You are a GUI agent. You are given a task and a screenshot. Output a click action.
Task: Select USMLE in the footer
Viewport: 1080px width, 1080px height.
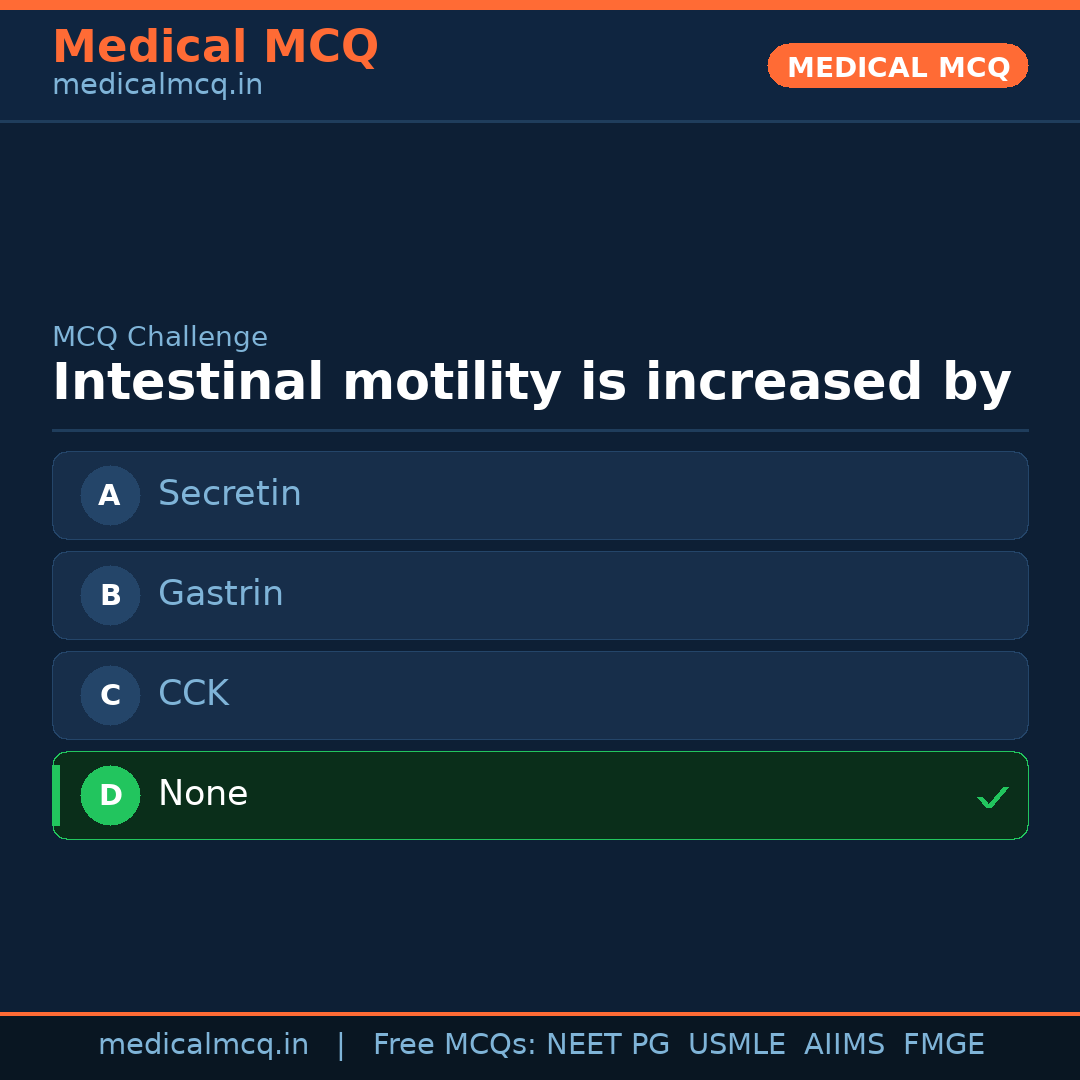point(736,1045)
